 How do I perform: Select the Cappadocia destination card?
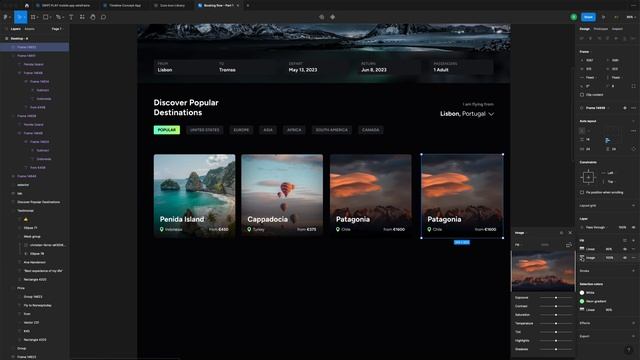282,195
